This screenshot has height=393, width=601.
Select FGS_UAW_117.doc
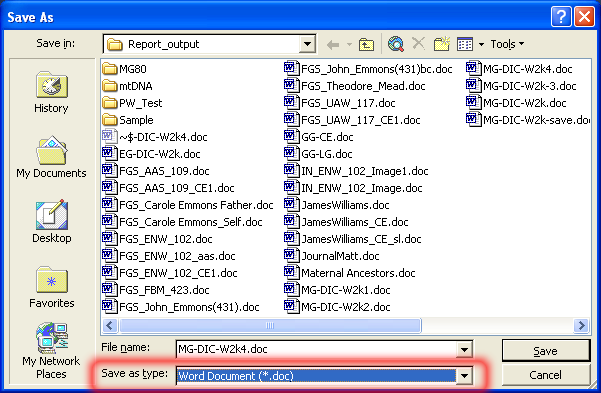point(340,103)
